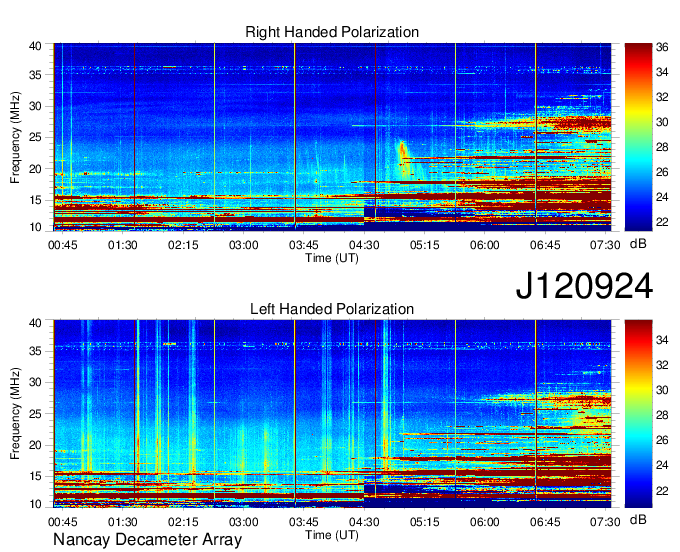Click the 35 MHz frequency tick of the left-handed plot
This screenshot has height=552, width=680.
35,351
